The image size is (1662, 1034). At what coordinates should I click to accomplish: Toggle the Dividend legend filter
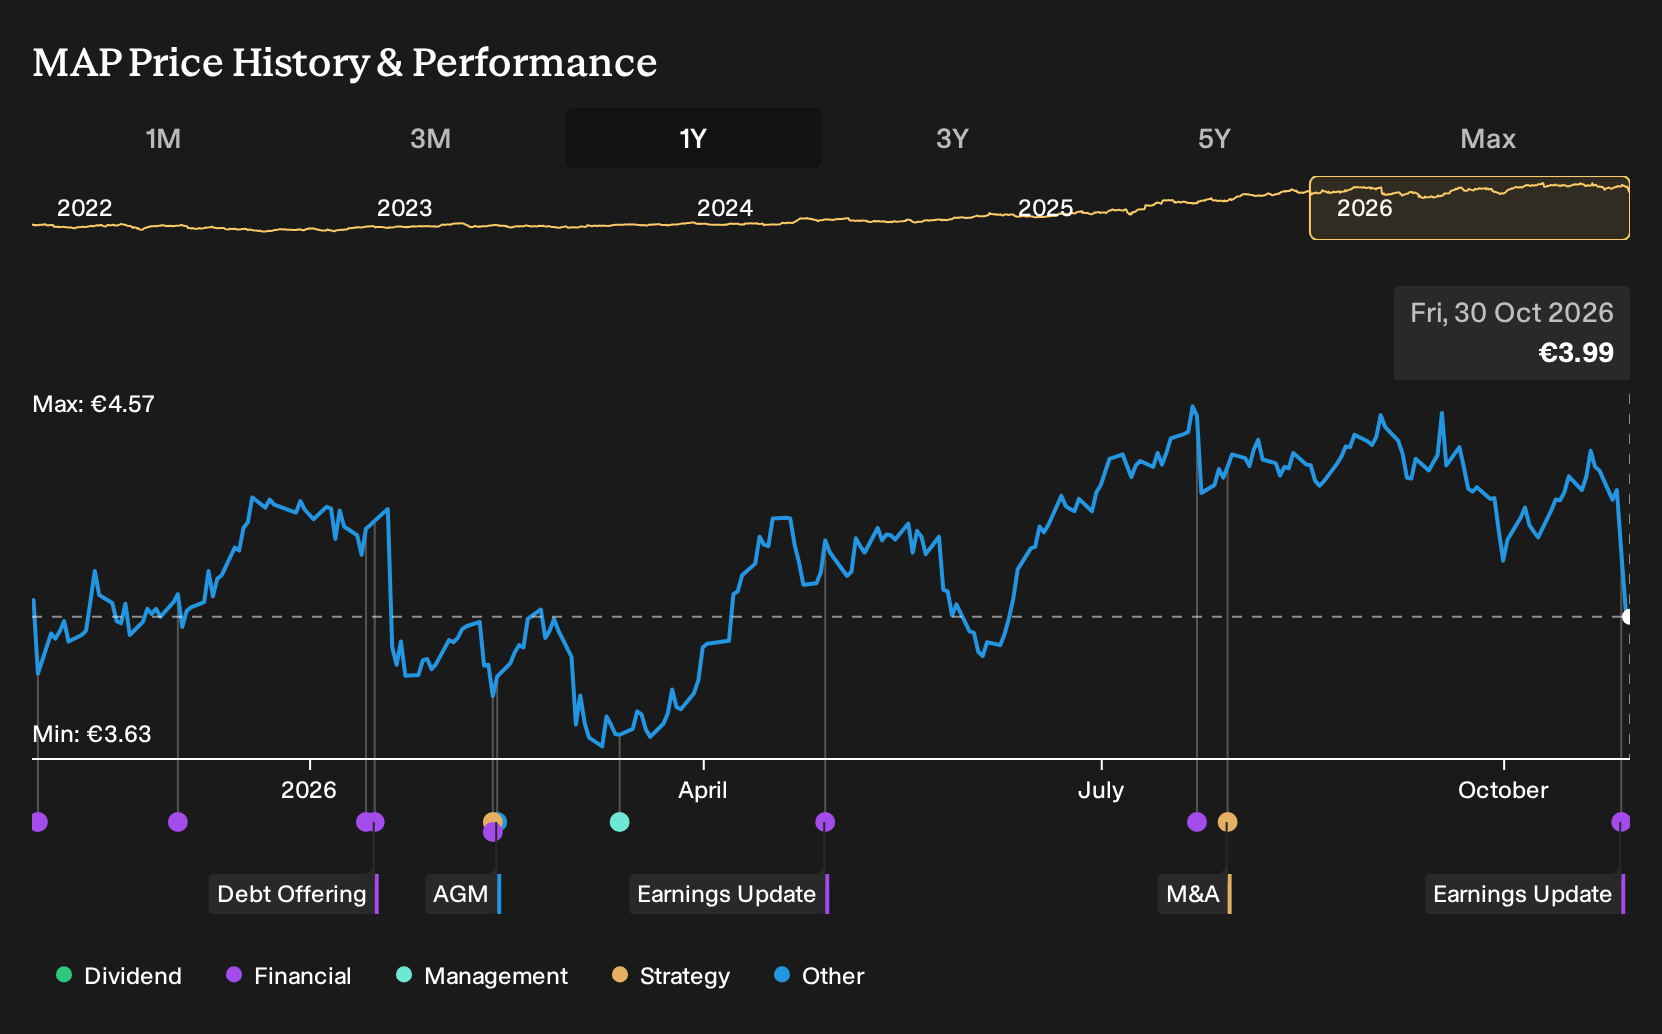119,976
